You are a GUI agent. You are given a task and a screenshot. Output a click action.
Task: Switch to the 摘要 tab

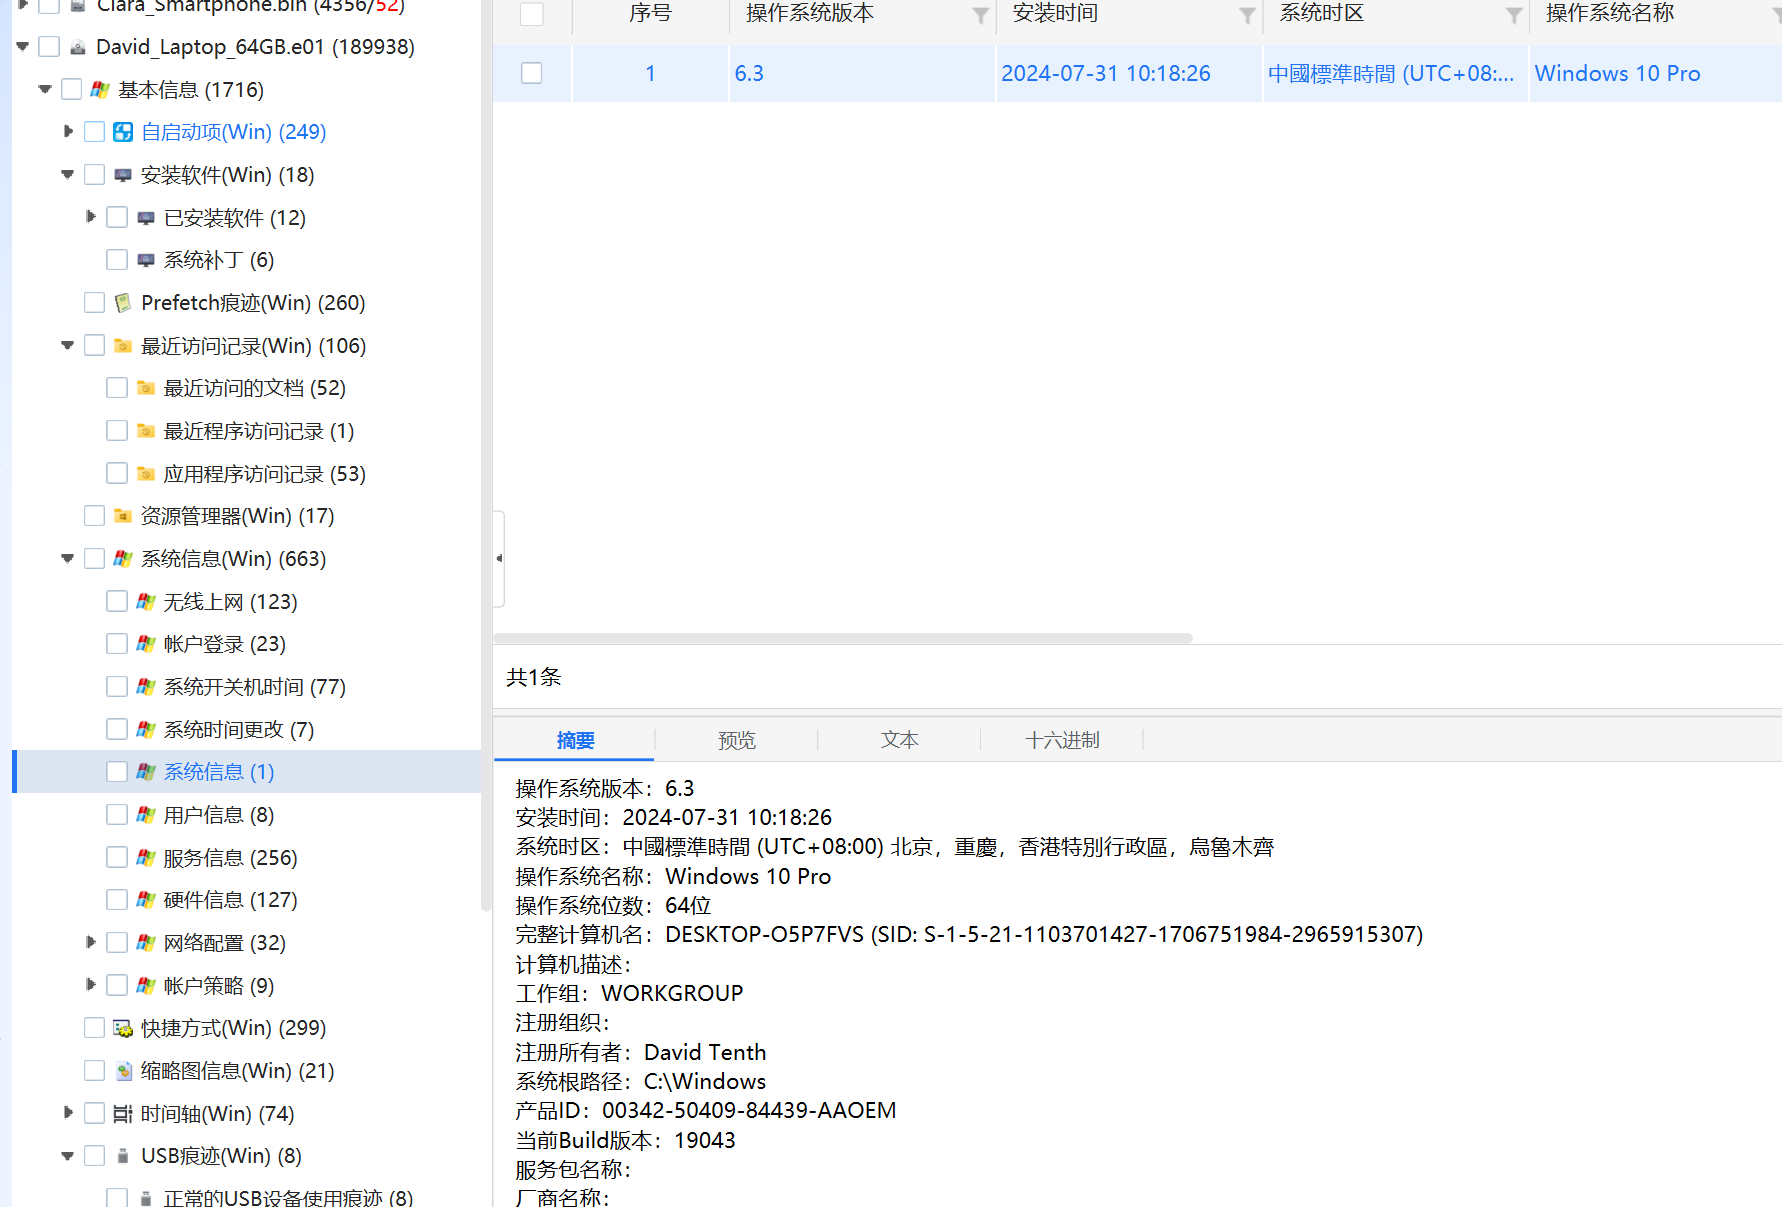pyautogui.click(x=575, y=740)
